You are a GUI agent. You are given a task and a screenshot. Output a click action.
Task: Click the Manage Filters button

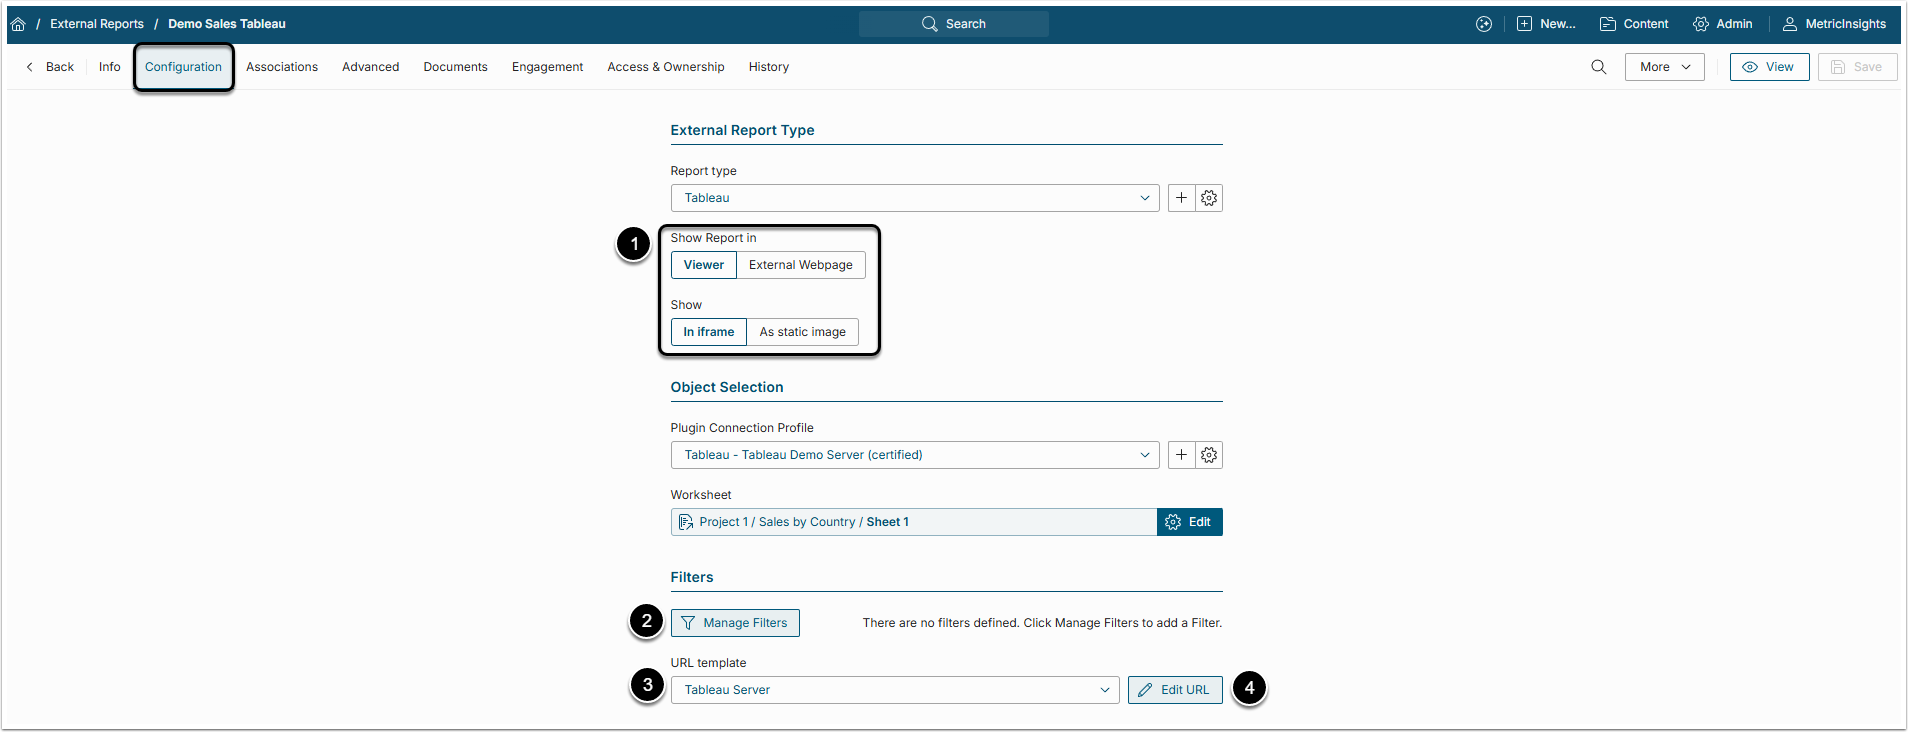[x=735, y=623]
